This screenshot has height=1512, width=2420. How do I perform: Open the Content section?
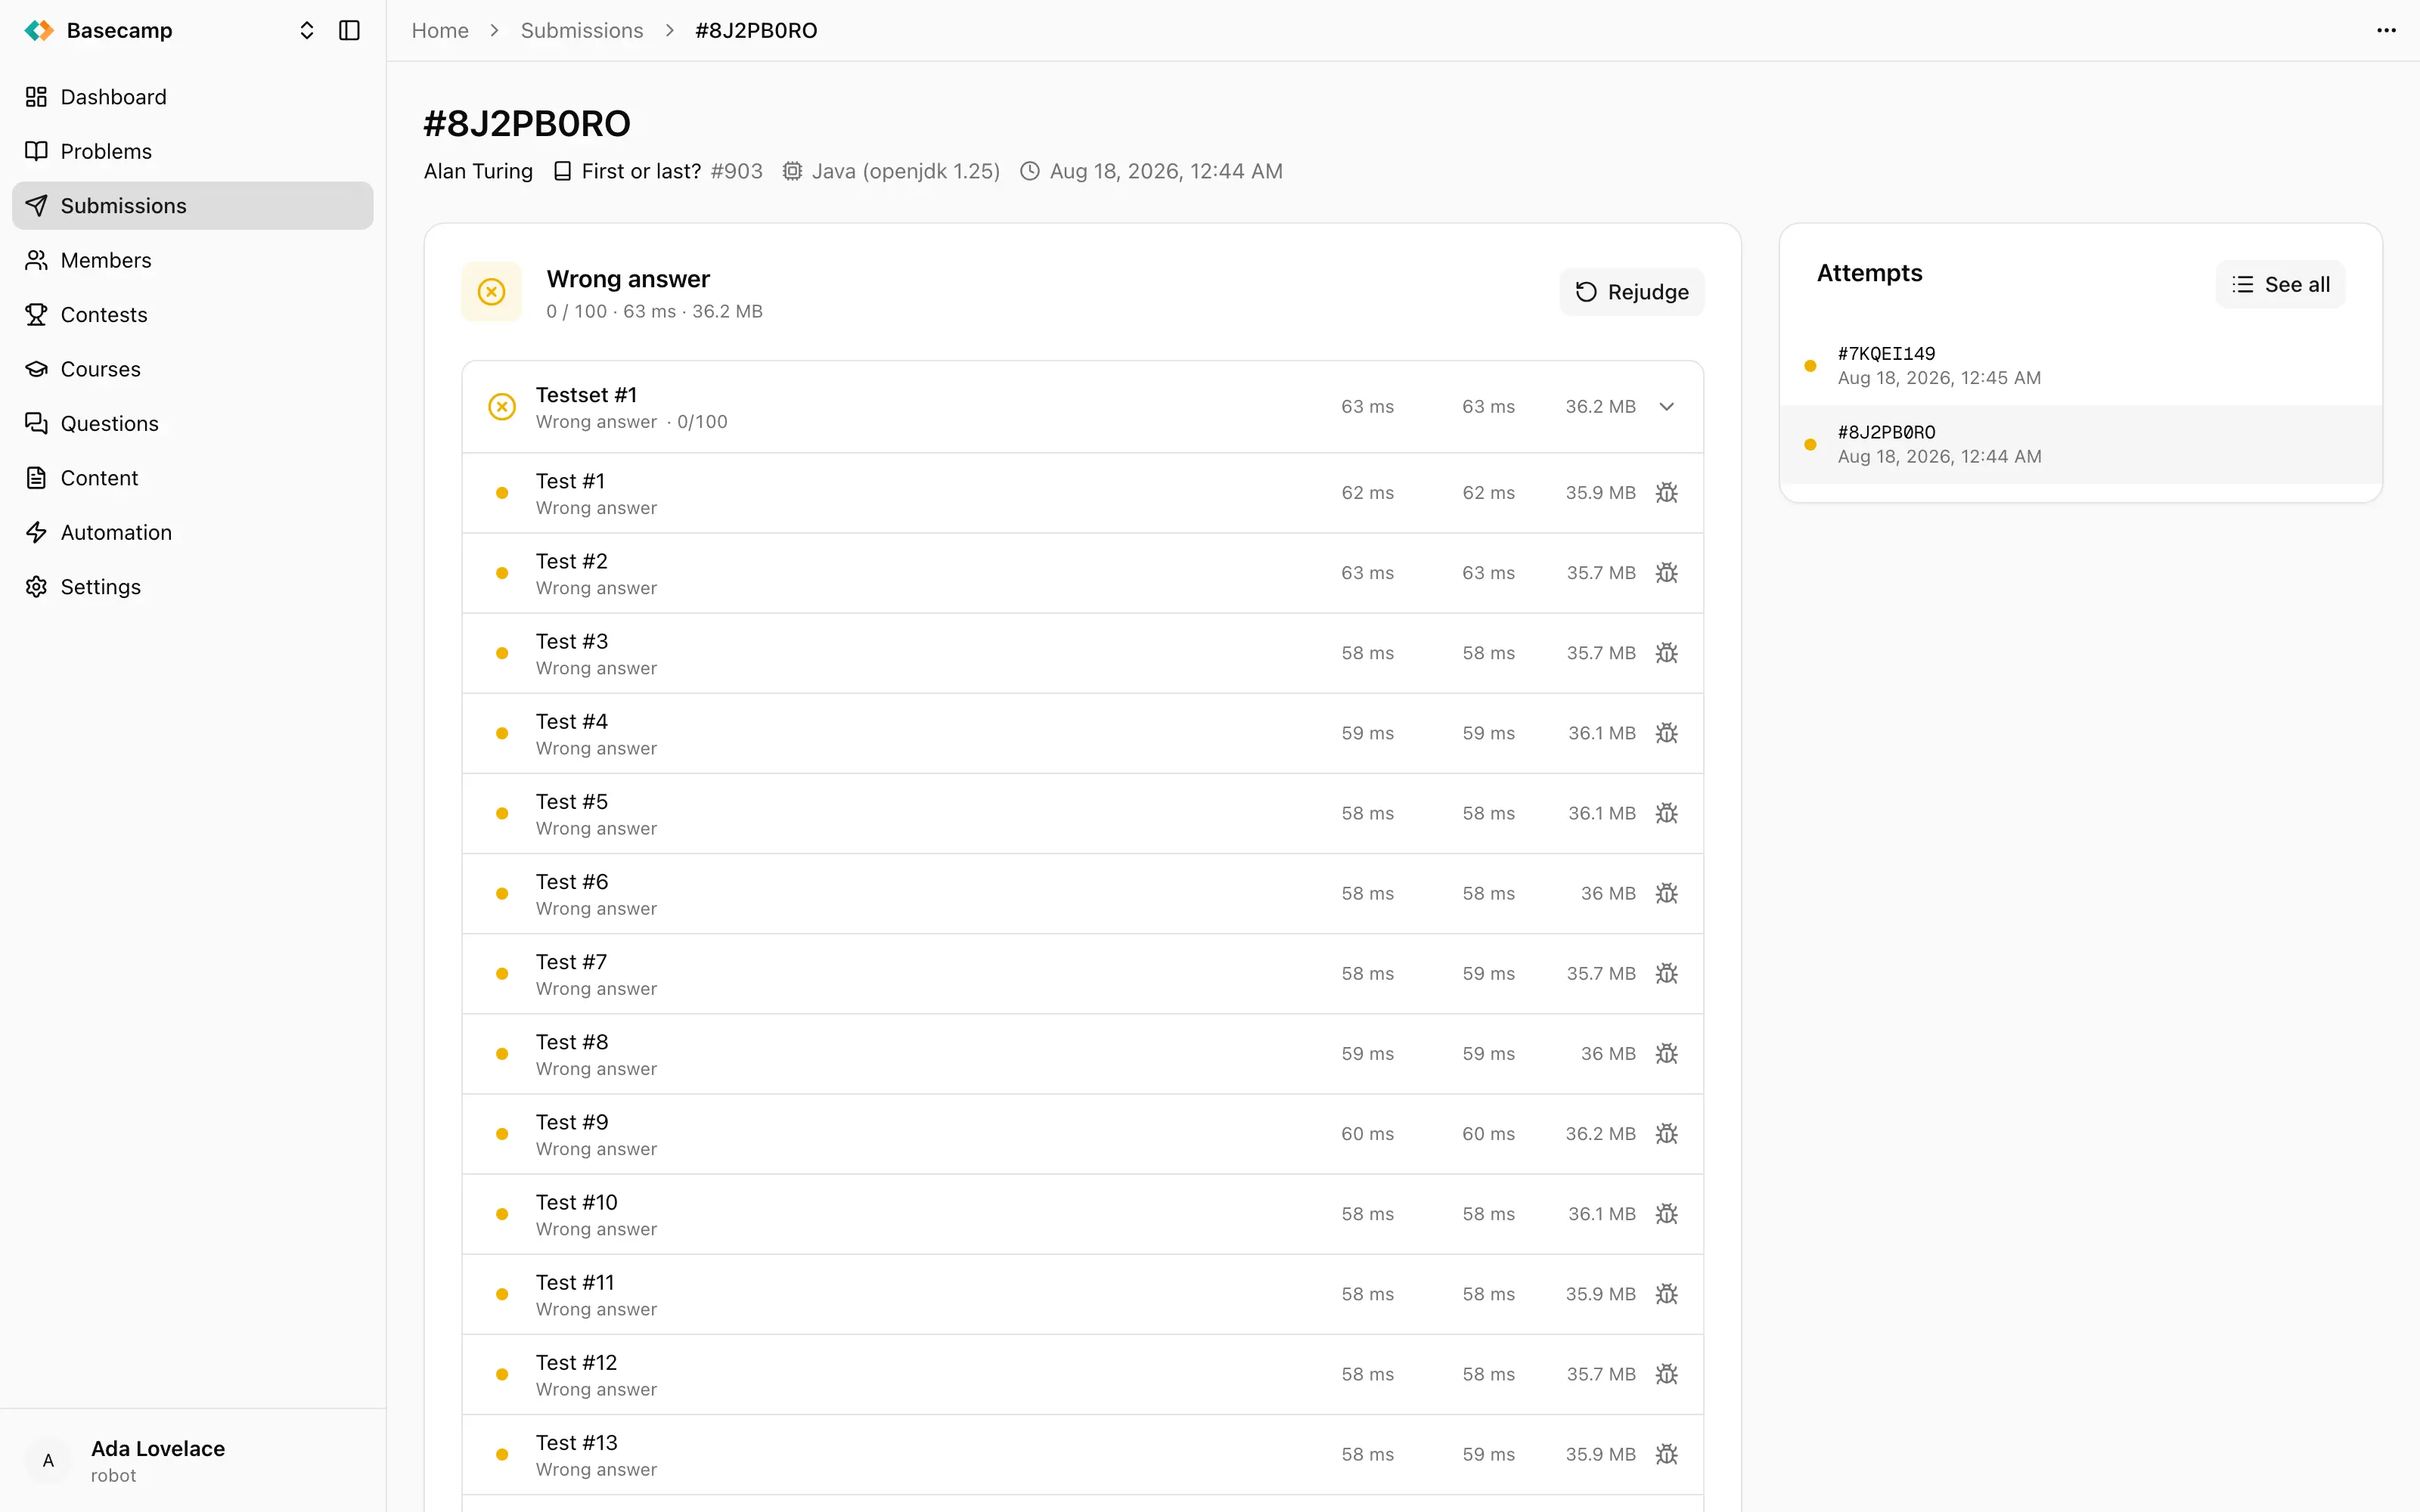point(192,478)
